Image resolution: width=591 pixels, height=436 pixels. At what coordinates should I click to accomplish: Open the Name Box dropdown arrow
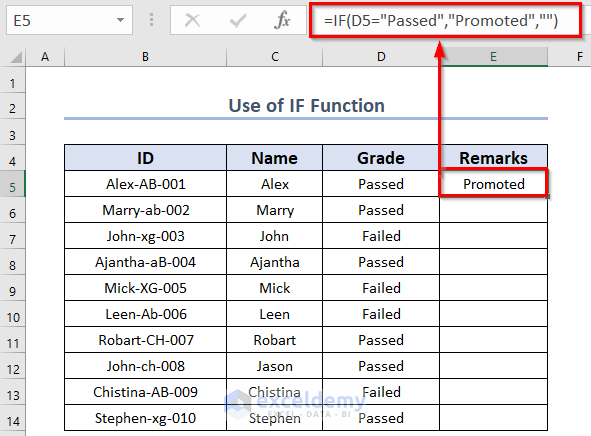click(120, 20)
